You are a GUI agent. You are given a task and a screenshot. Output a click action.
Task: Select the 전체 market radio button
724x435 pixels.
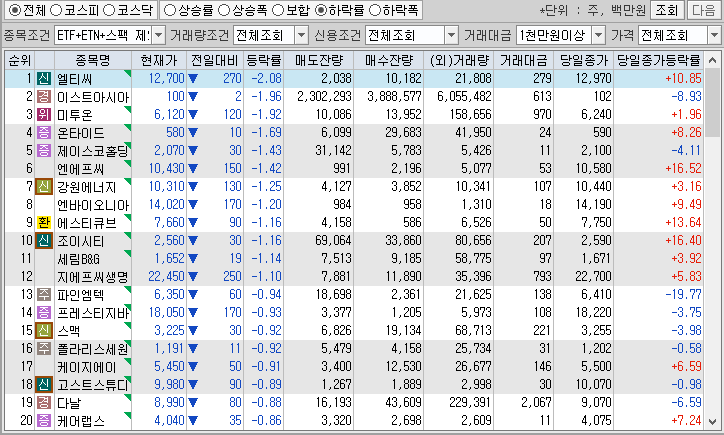[14, 10]
